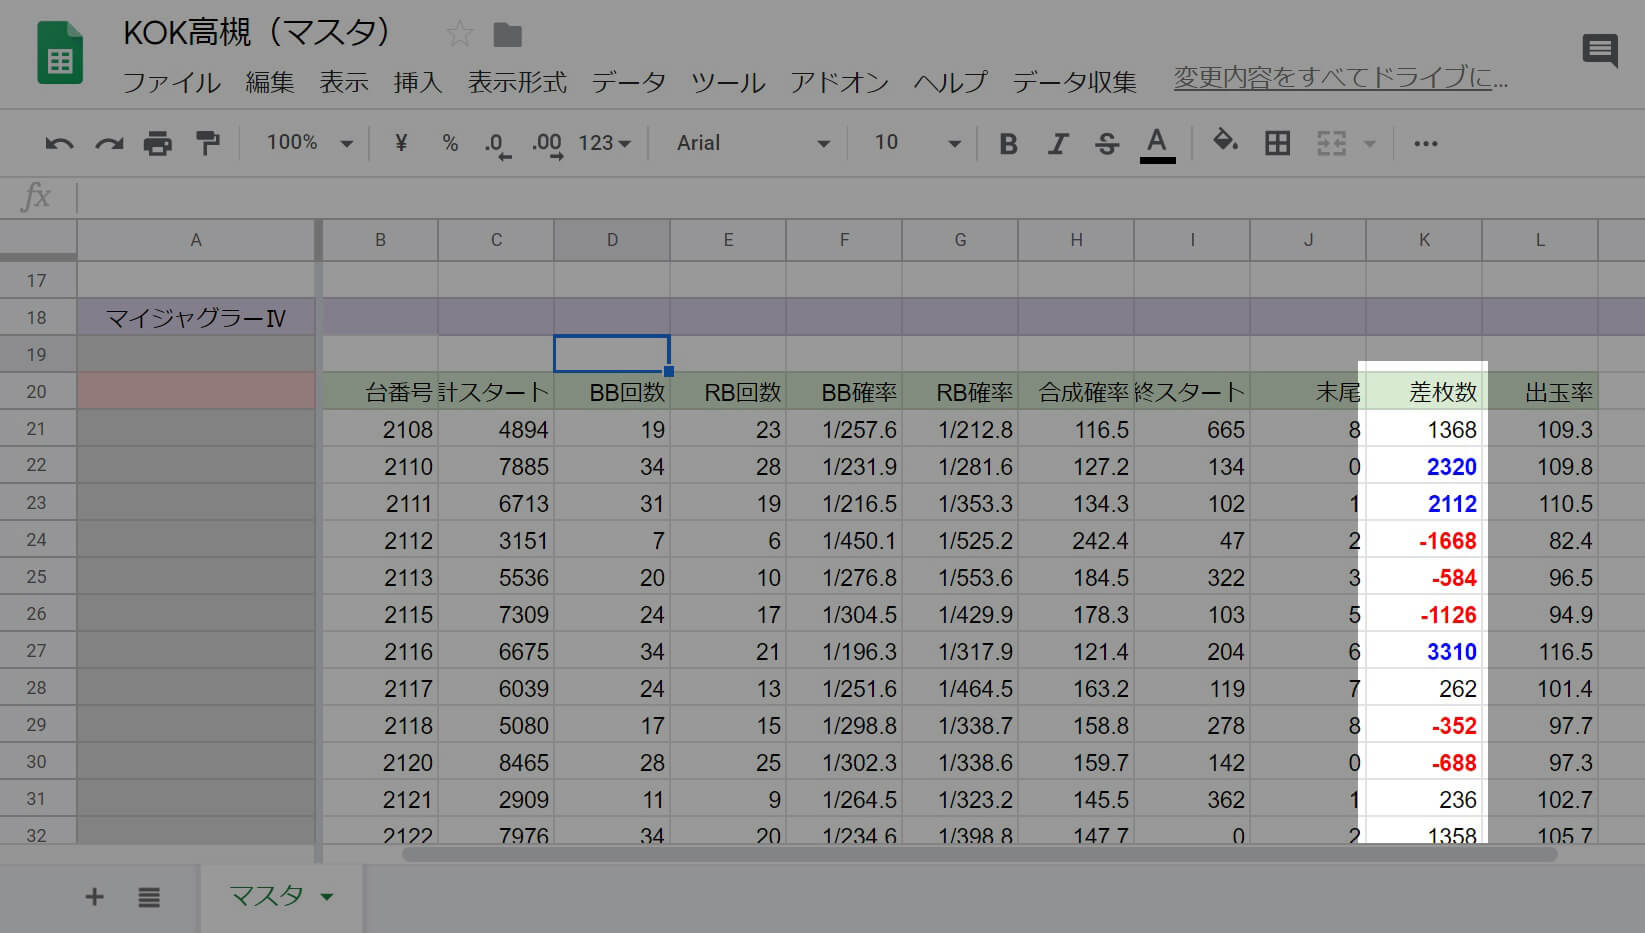Open the ファイル menu

pos(171,82)
